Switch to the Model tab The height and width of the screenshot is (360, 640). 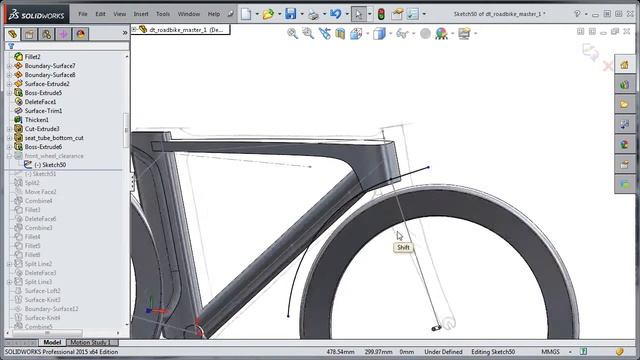(52, 342)
